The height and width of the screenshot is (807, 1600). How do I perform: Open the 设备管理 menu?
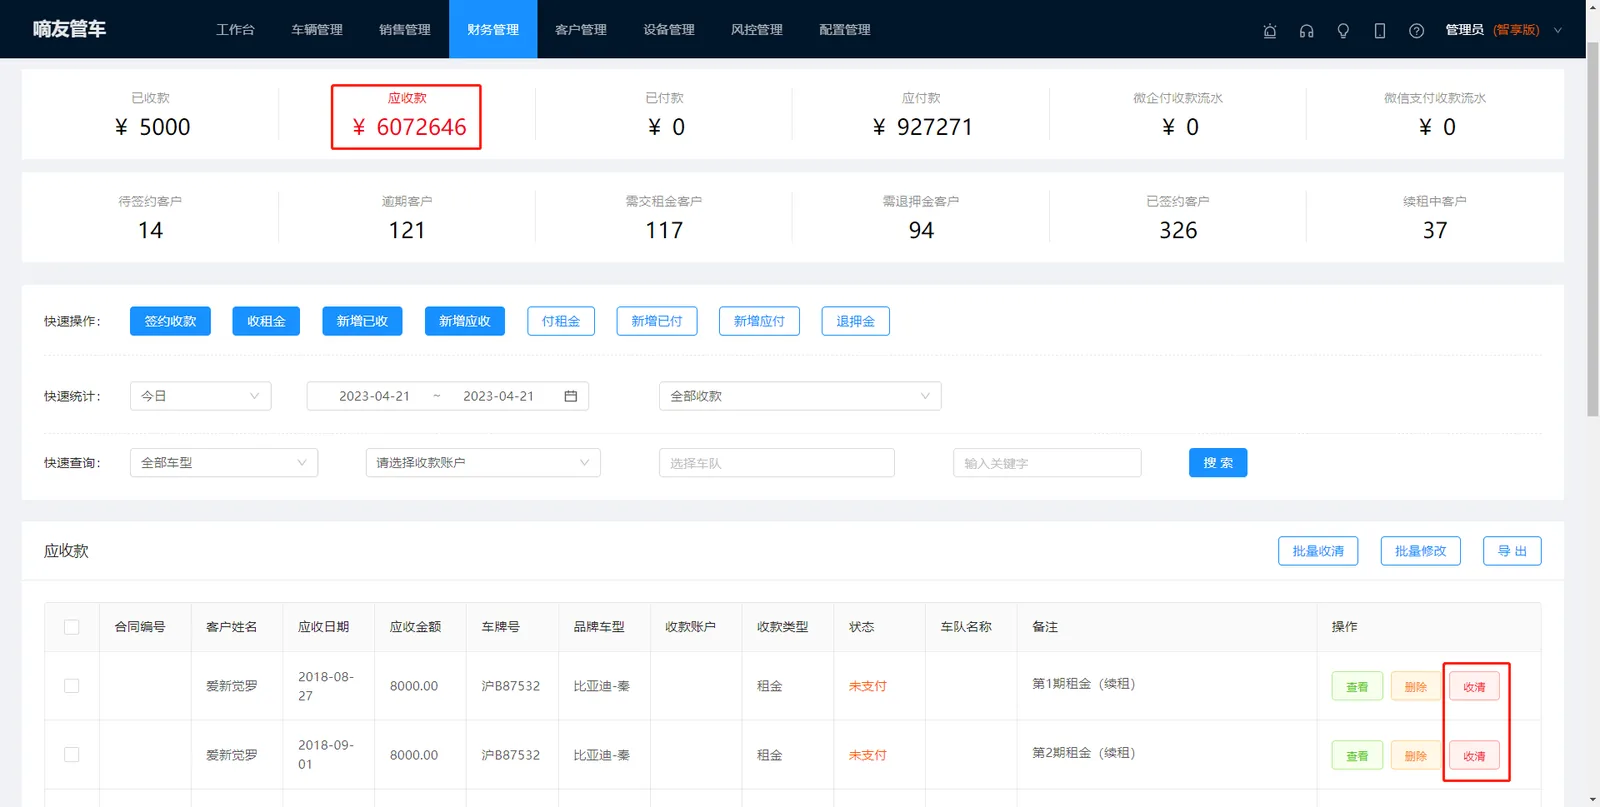click(x=669, y=29)
